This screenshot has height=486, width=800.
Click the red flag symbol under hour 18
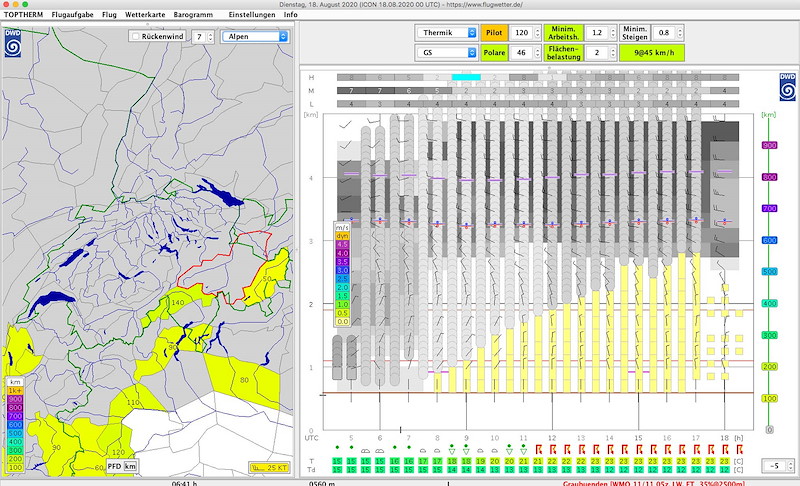tap(725, 449)
